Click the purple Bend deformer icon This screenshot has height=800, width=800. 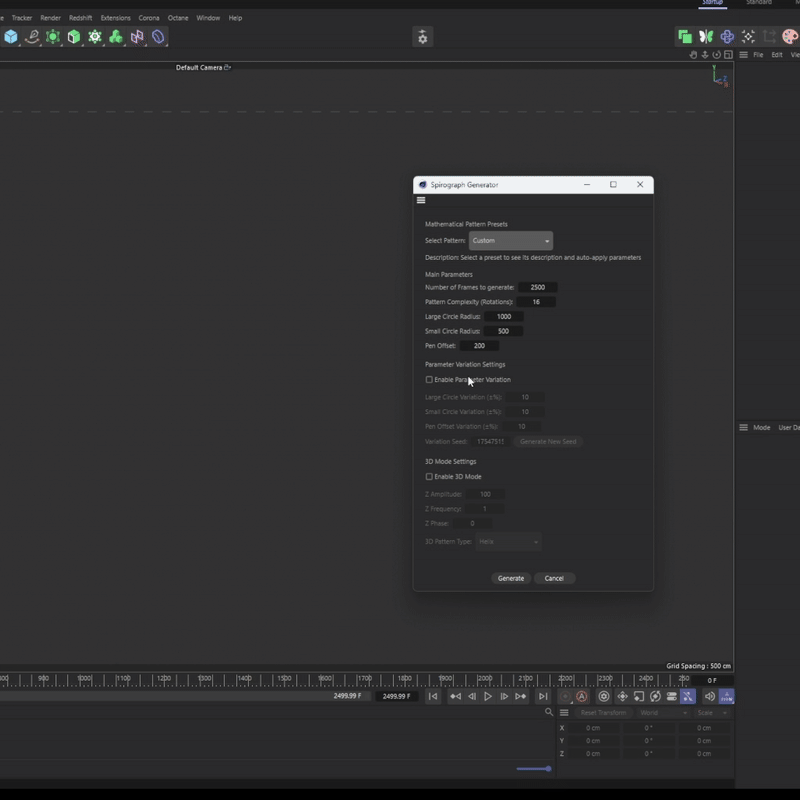158,37
